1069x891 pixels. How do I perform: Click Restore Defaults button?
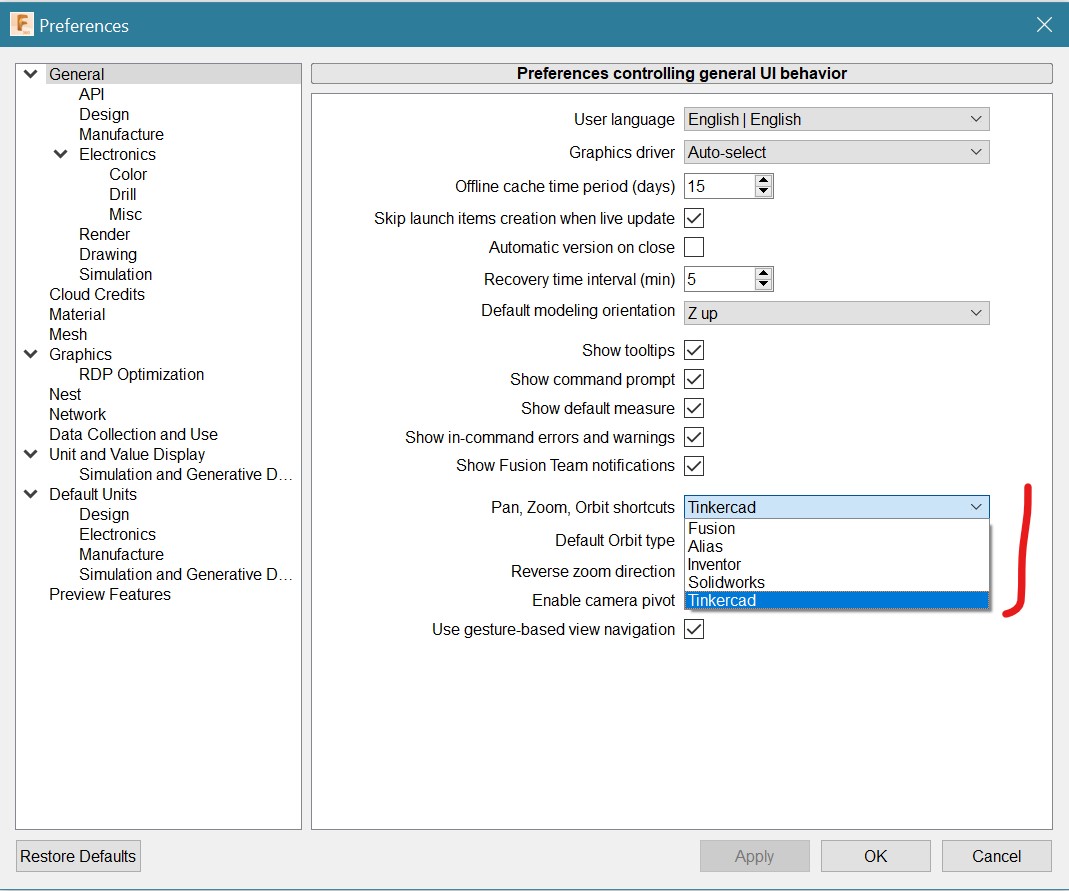click(78, 856)
